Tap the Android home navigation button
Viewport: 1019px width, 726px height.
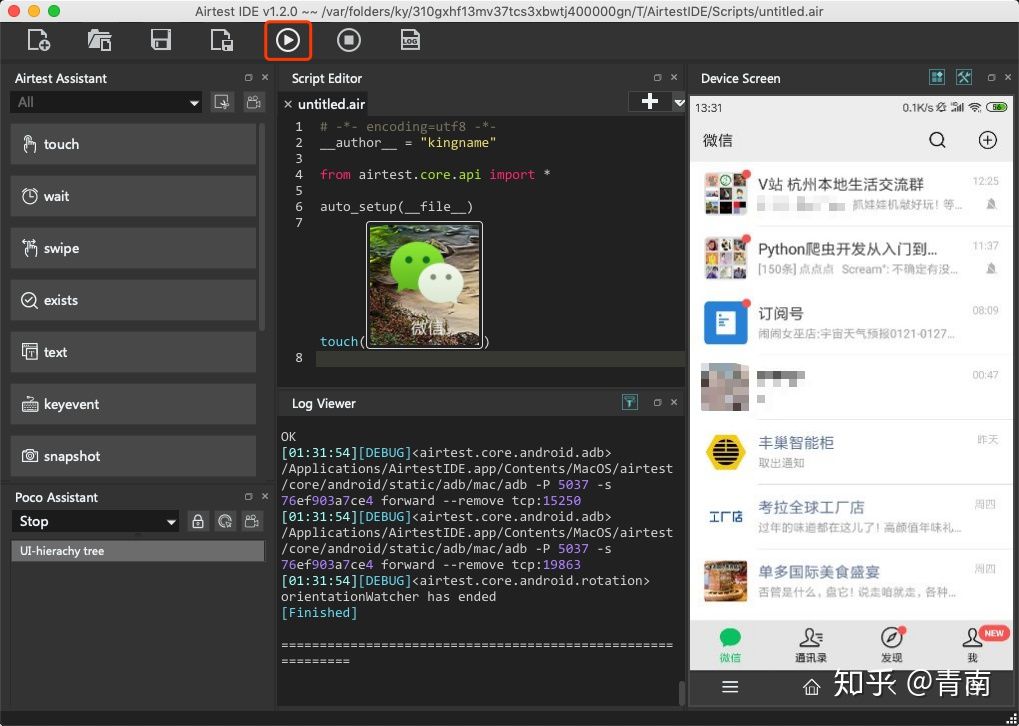(x=811, y=687)
